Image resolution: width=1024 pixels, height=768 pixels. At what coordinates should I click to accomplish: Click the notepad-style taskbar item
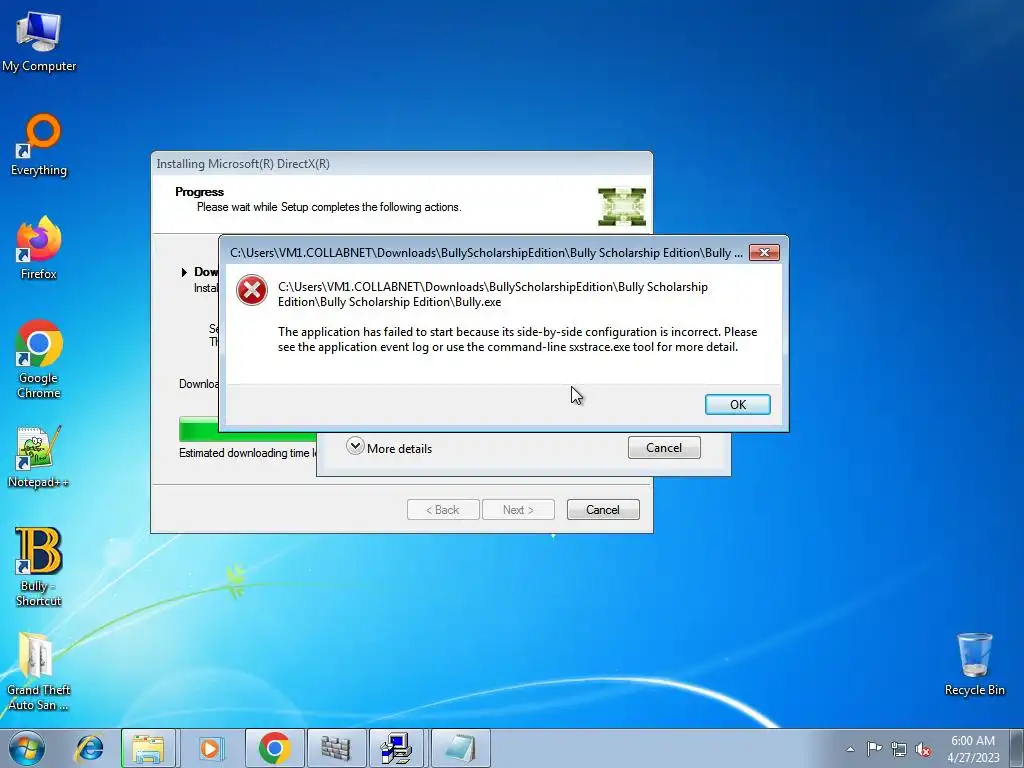point(460,748)
